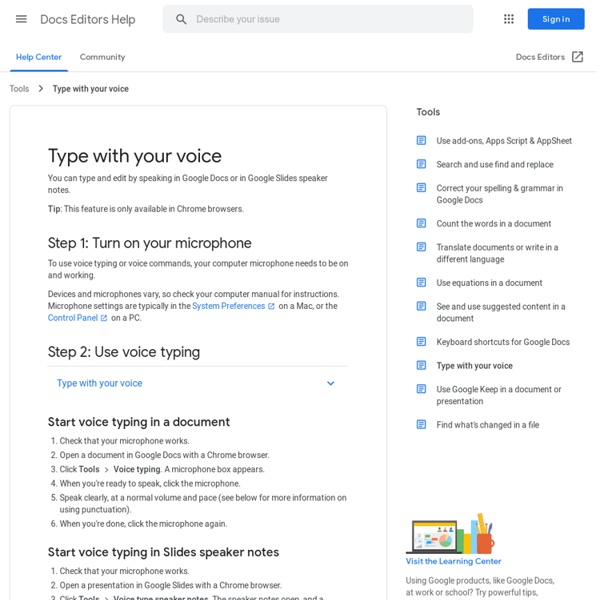Screen dimensions: 600x600
Task: Go to Tools breadcrumb
Action: click(19, 89)
